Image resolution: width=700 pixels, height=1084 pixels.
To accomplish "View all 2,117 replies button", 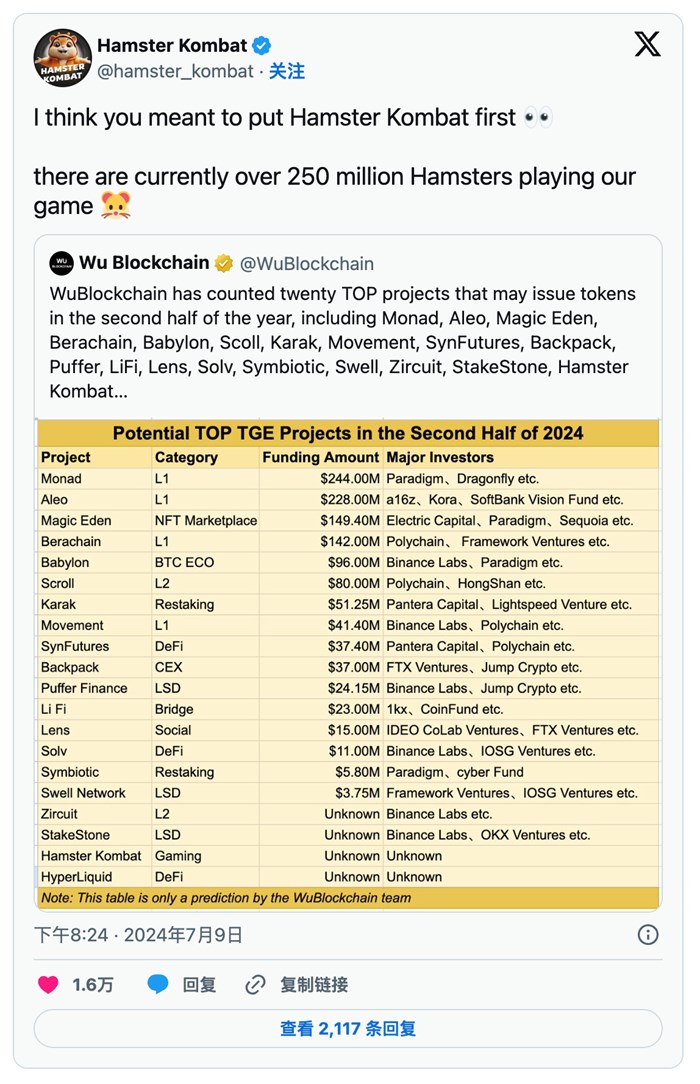I will 348,1028.
